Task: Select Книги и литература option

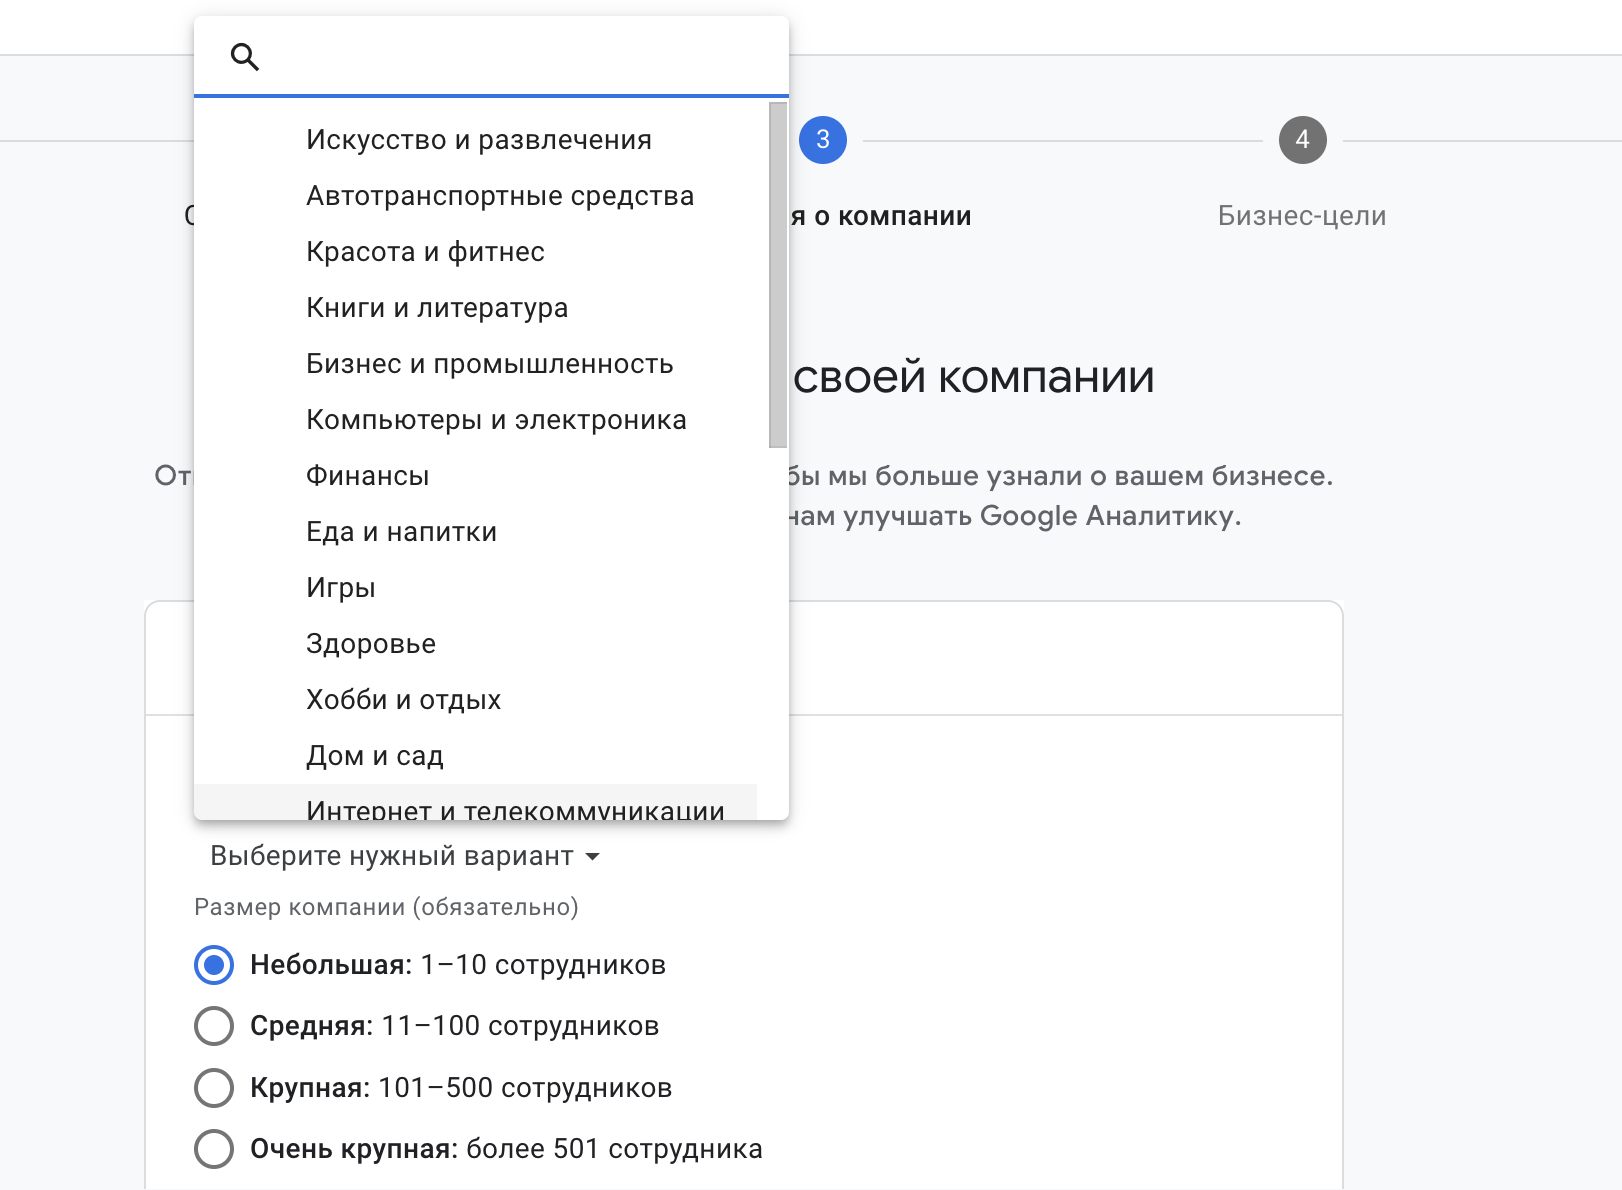Action: (436, 308)
